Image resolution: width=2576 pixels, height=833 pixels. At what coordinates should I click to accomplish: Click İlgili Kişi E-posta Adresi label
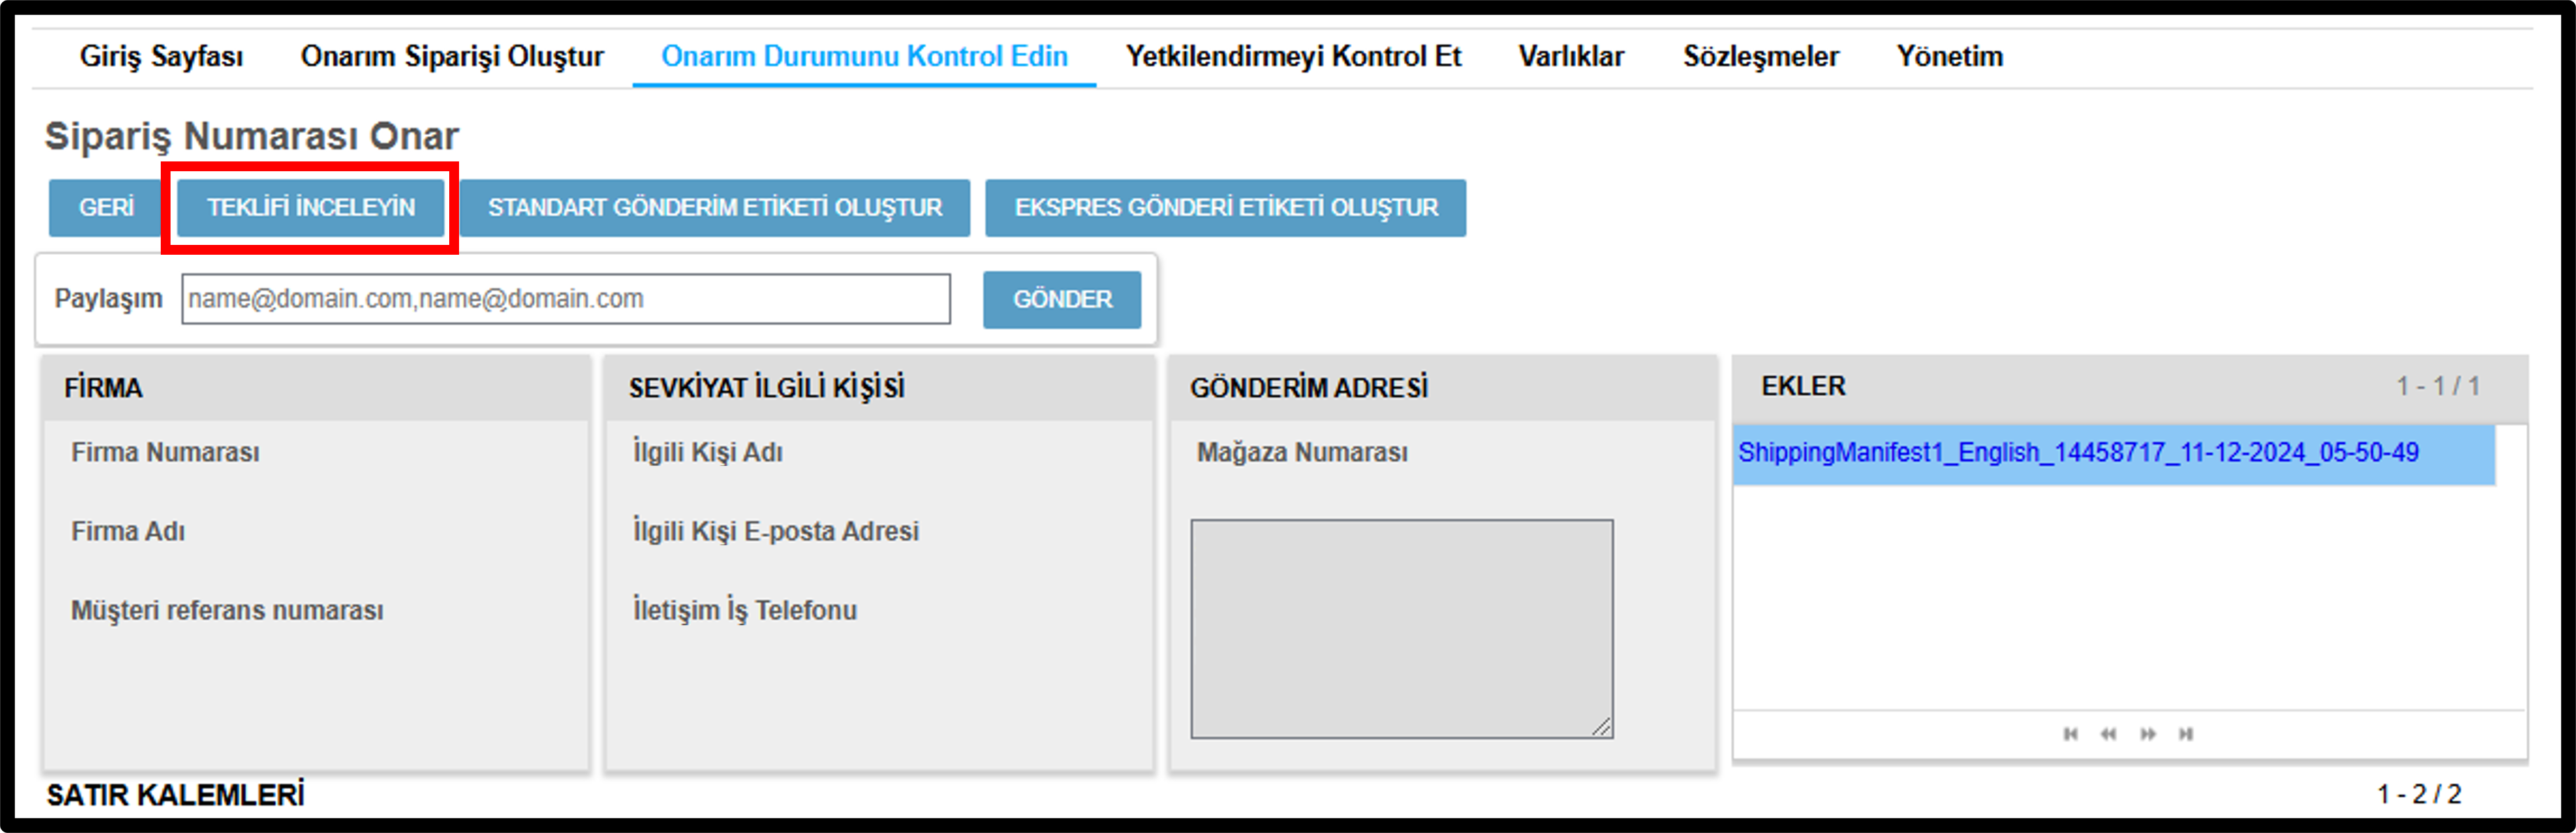776,532
